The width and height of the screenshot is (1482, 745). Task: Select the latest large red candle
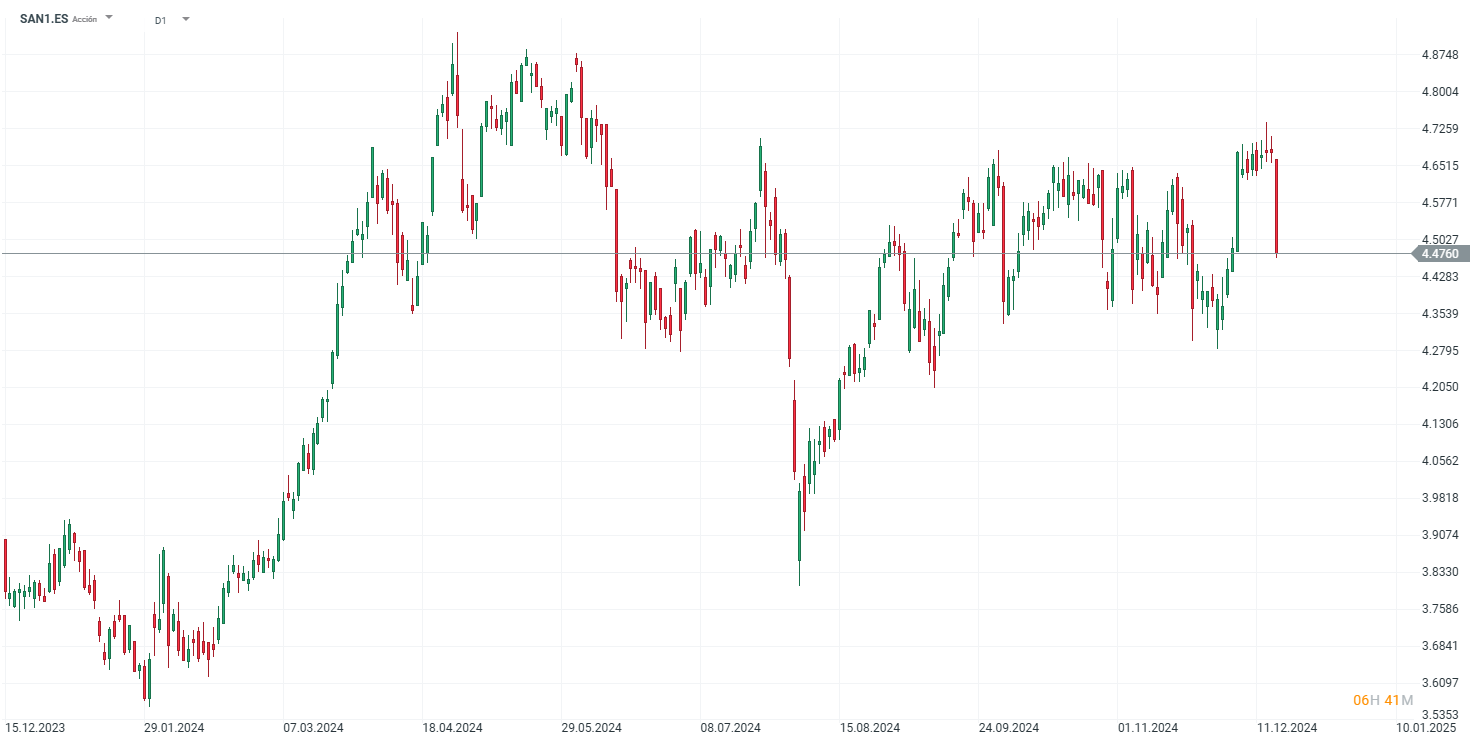pyautogui.click(x=1277, y=205)
